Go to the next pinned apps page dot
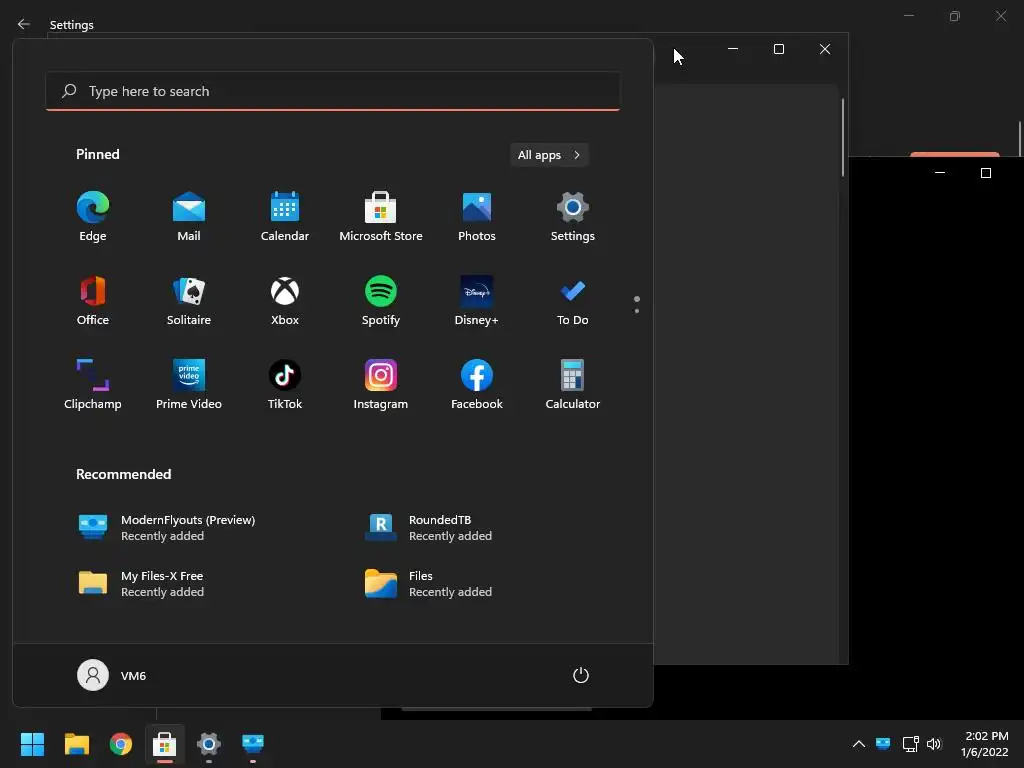This screenshot has height=768, width=1024. (x=637, y=311)
